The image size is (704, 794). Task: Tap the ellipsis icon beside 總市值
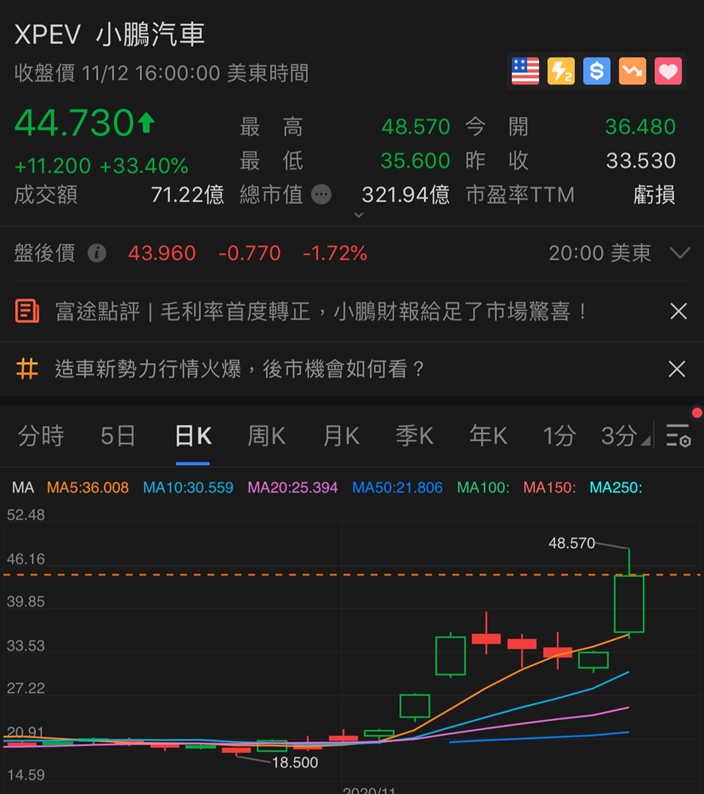321,194
